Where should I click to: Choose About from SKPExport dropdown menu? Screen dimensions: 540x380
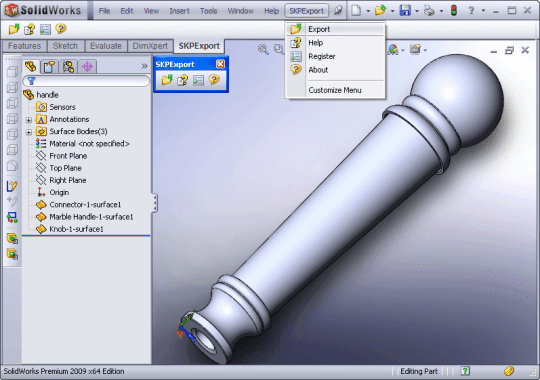tap(335, 70)
